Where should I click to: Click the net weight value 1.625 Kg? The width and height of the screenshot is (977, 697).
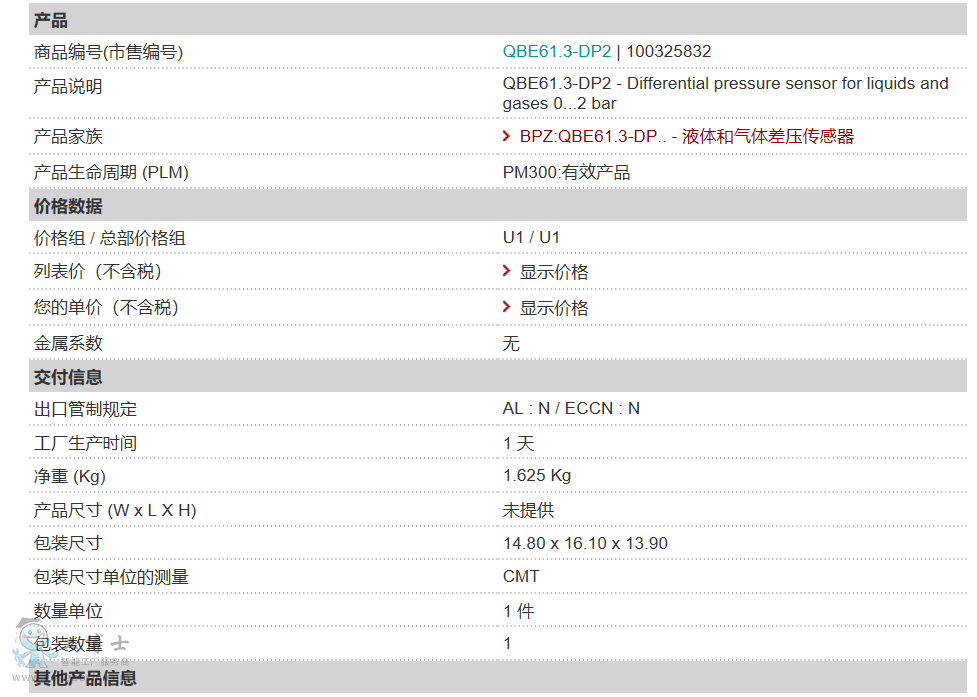pos(537,476)
